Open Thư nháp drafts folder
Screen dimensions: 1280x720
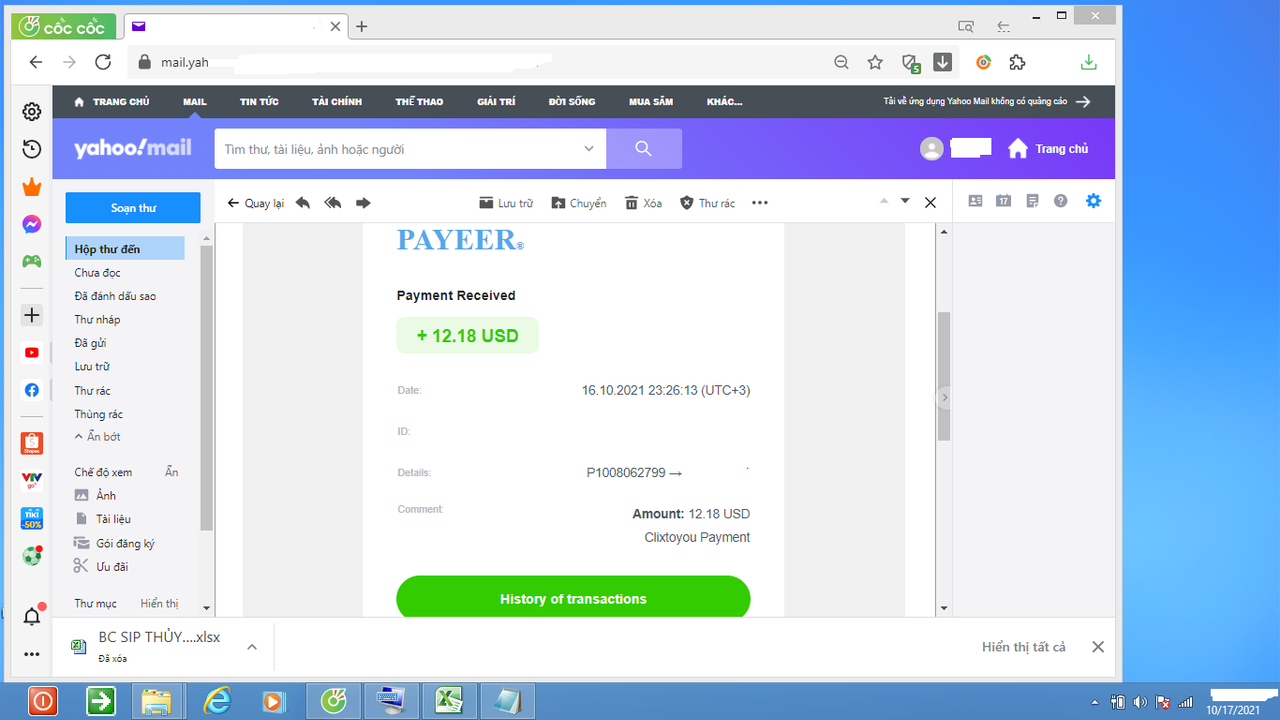[97, 320]
